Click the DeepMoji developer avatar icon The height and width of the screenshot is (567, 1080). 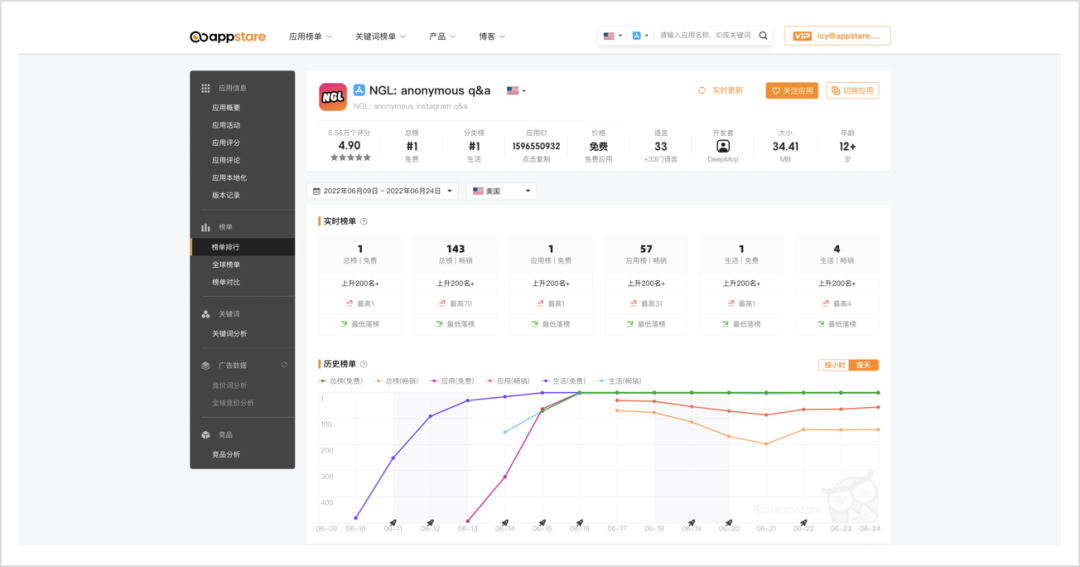(x=723, y=146)
